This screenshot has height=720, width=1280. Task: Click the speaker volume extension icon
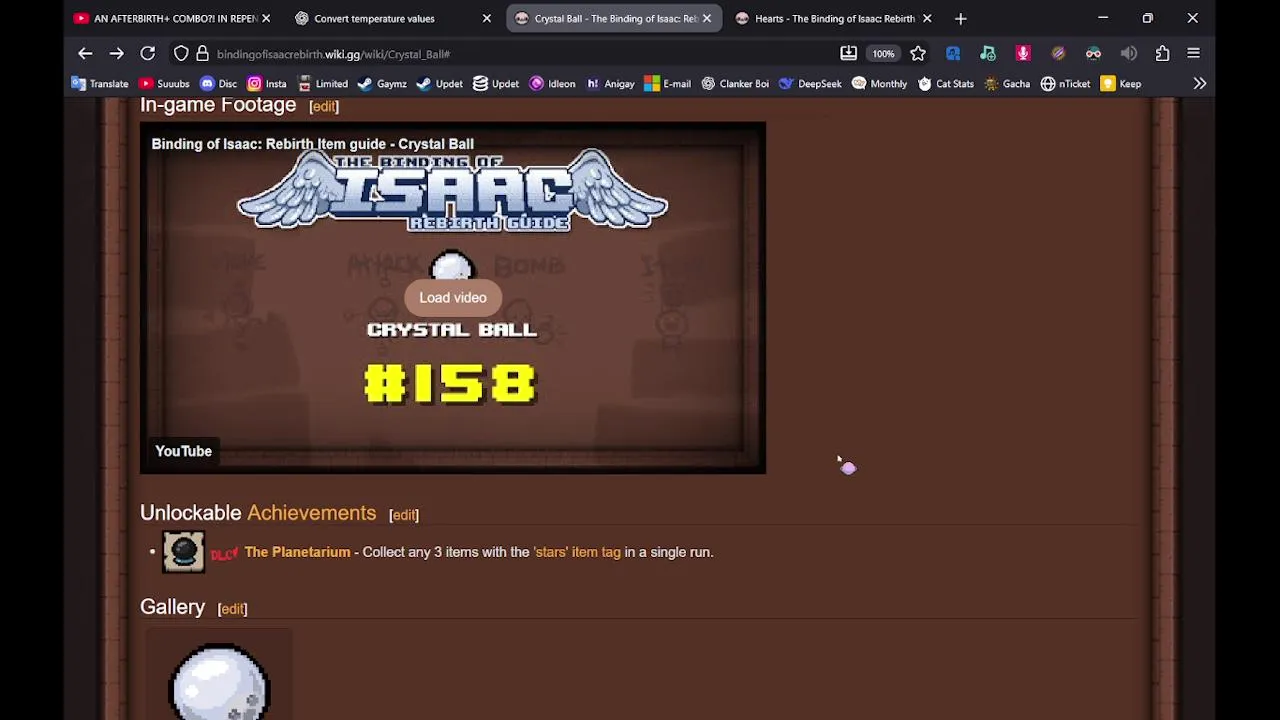coord(1128,53)
